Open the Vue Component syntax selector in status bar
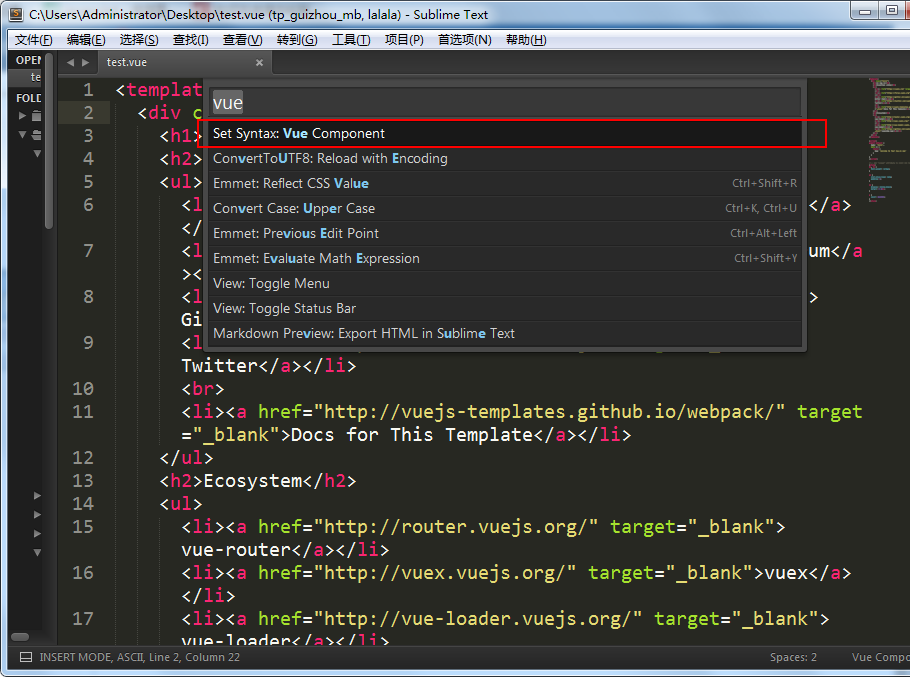The image size is (910, 677). pos(879,657)
